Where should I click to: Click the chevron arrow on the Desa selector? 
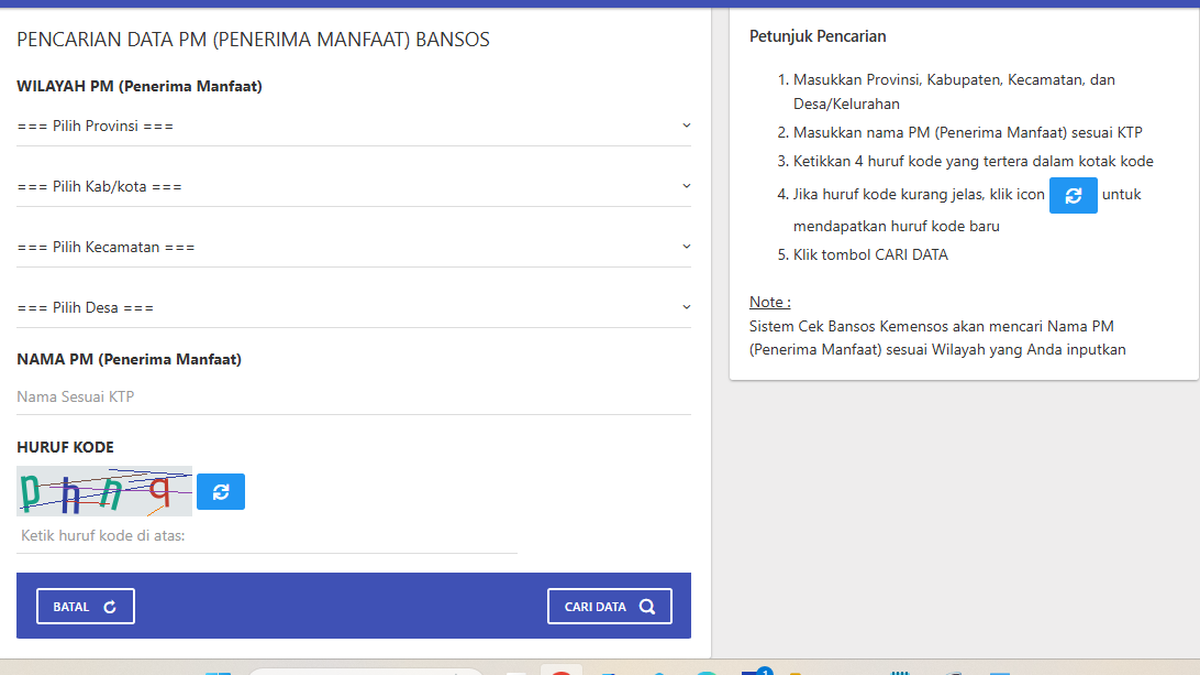tap(686, 307)
